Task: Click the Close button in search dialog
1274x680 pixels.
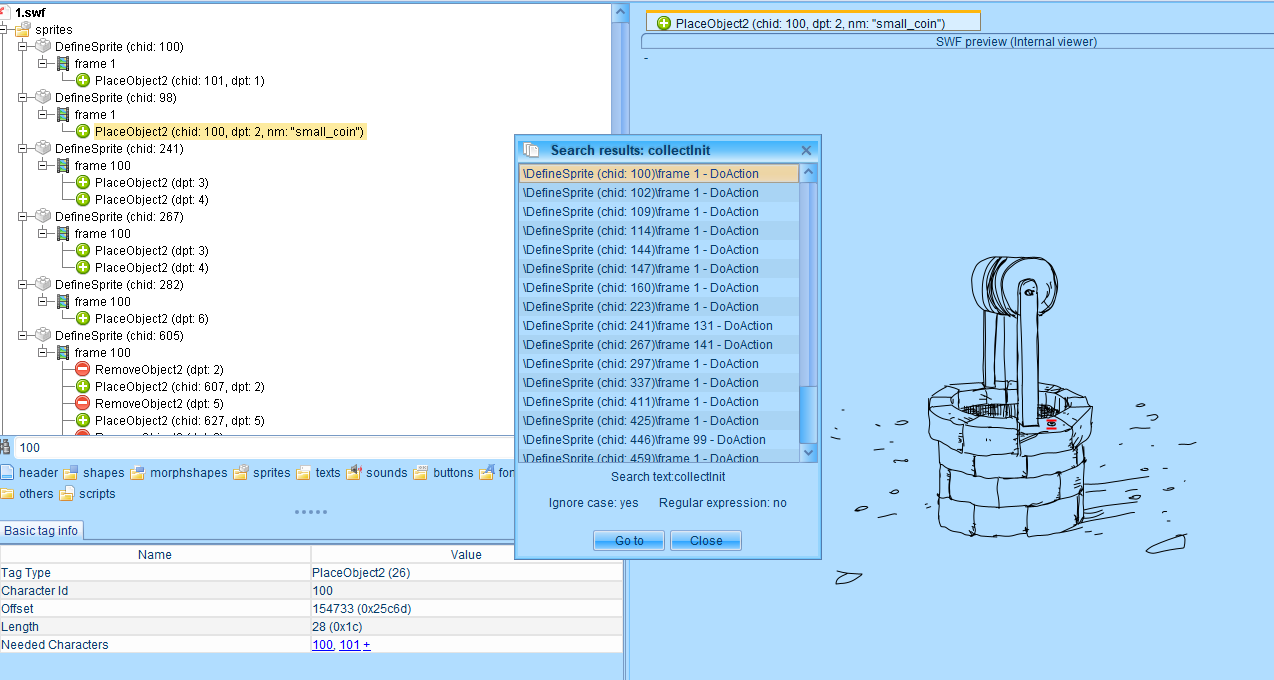Action: pyautogui.click(x=705, y=540)
